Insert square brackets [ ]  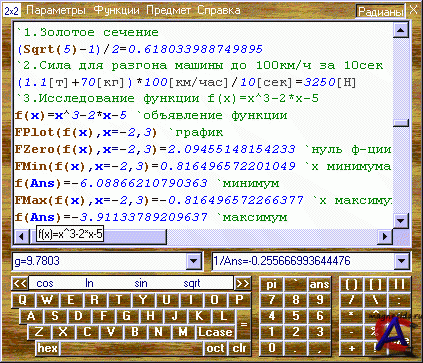[375, 284]
